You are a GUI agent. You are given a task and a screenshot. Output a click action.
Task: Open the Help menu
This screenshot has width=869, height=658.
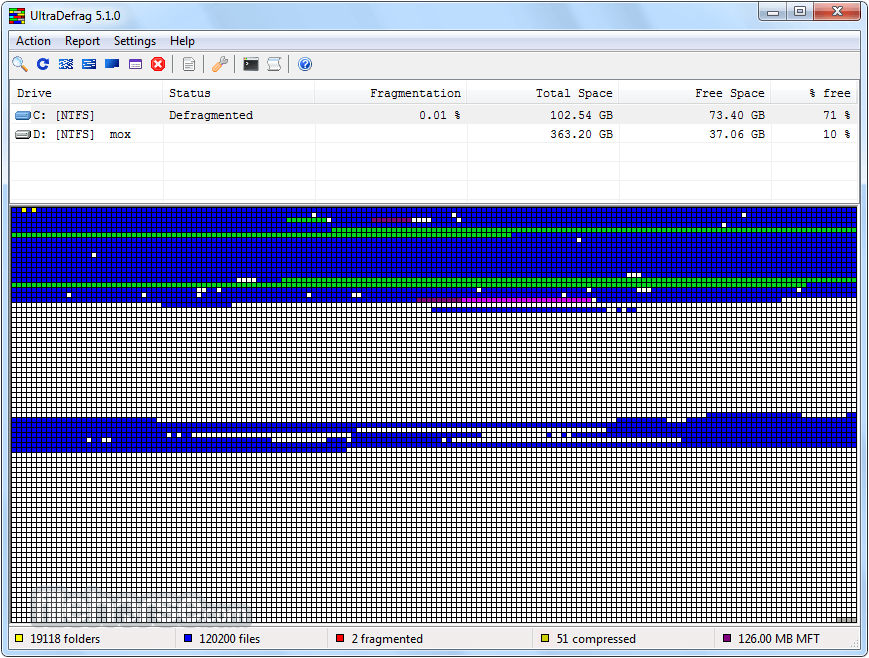[182, 41]
